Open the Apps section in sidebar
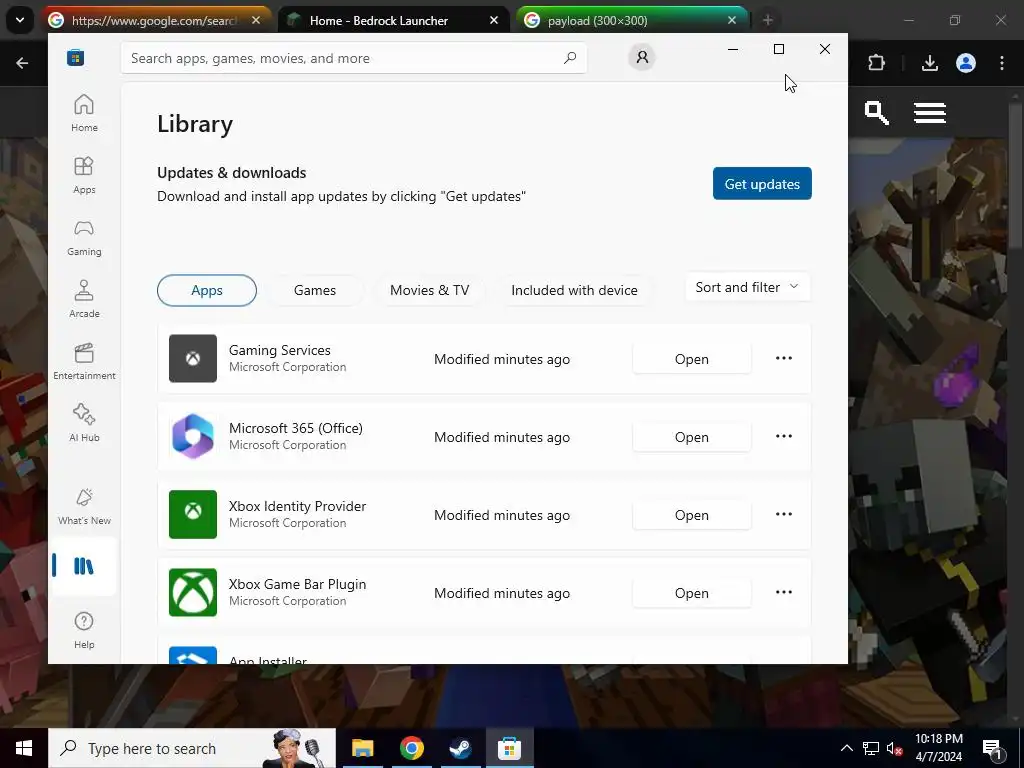 pyautogui.click(x=84, y=175)
